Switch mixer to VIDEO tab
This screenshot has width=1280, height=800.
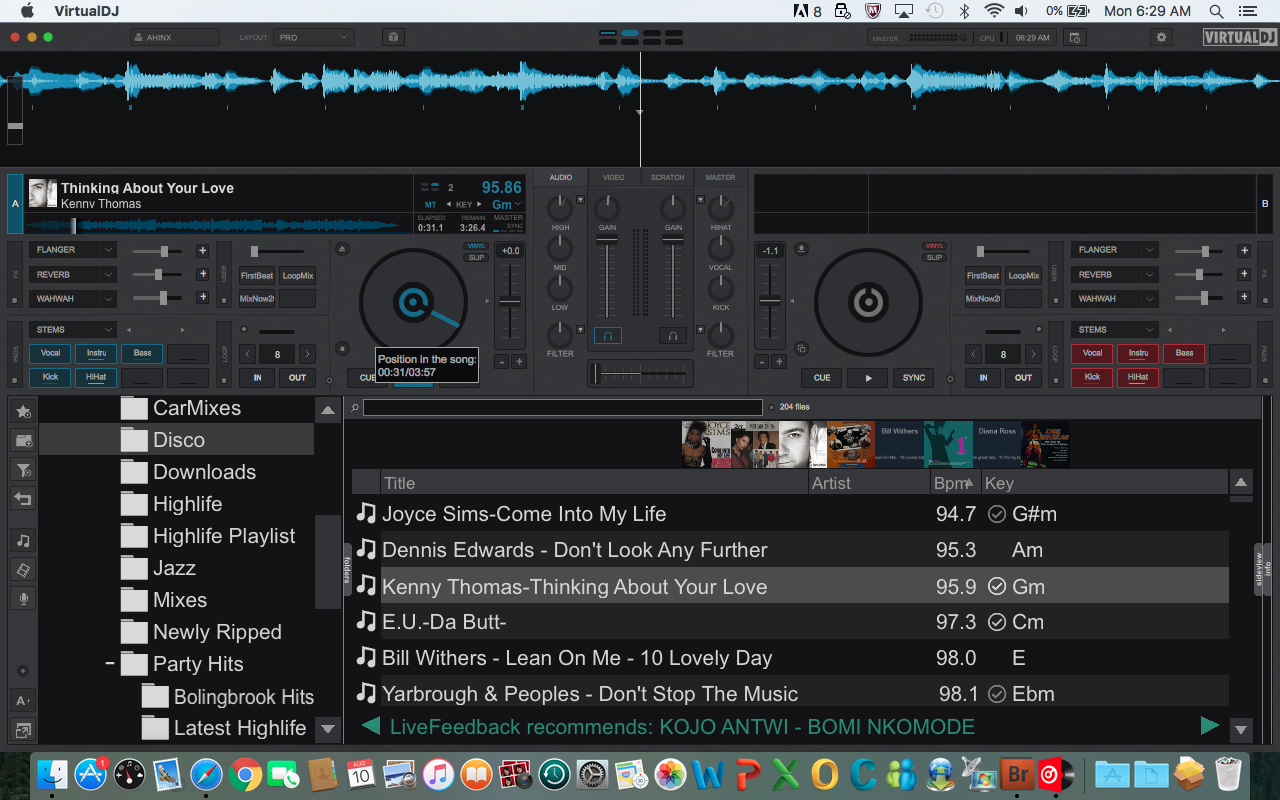[x=614, y=177]
